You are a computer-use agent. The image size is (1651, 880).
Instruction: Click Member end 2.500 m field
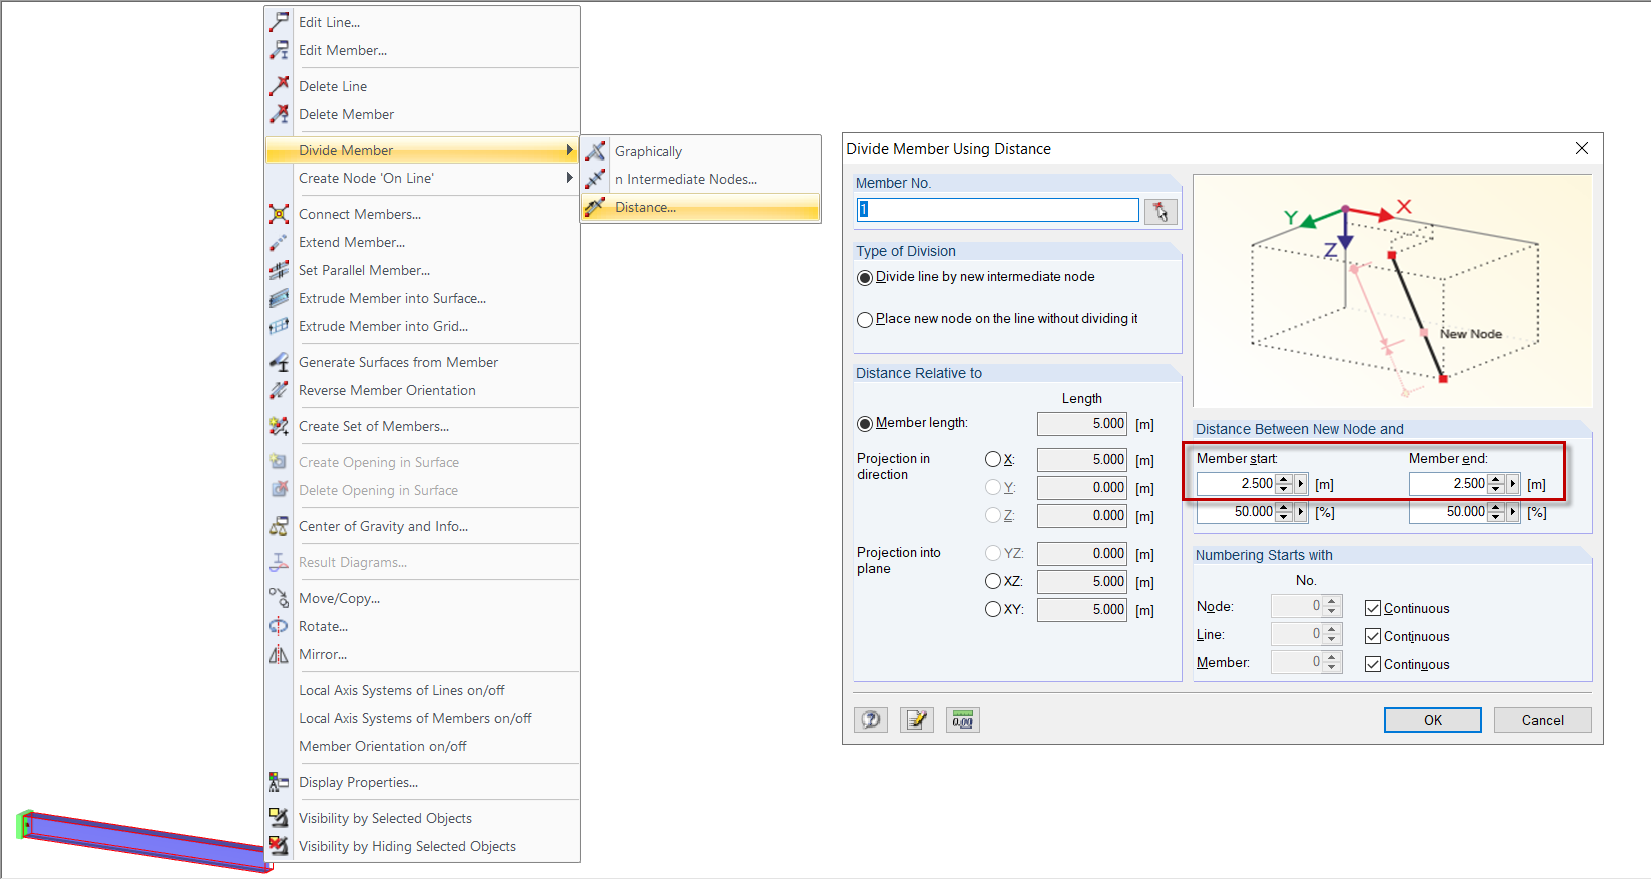(x=1448, y=484)
